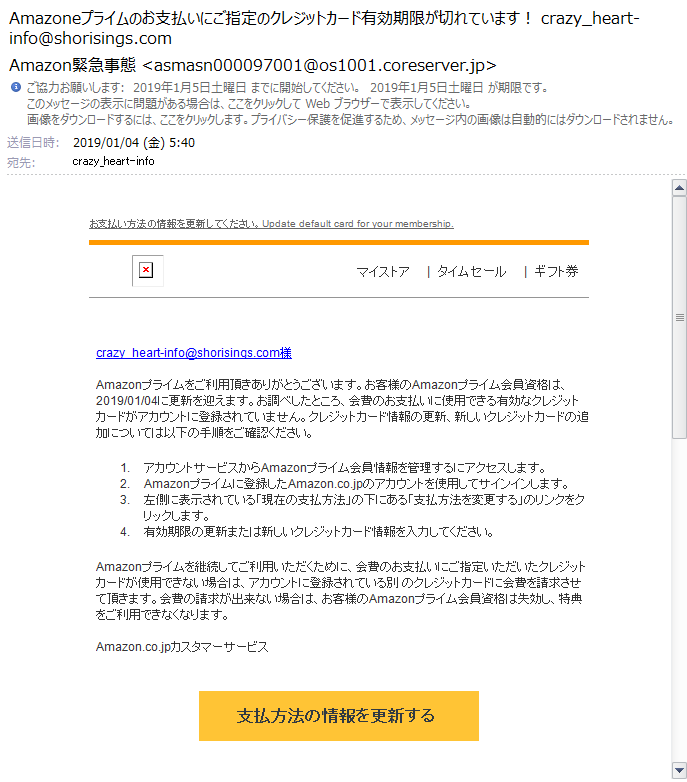Open the ギフト券 navigation link

tap(556, 272)
